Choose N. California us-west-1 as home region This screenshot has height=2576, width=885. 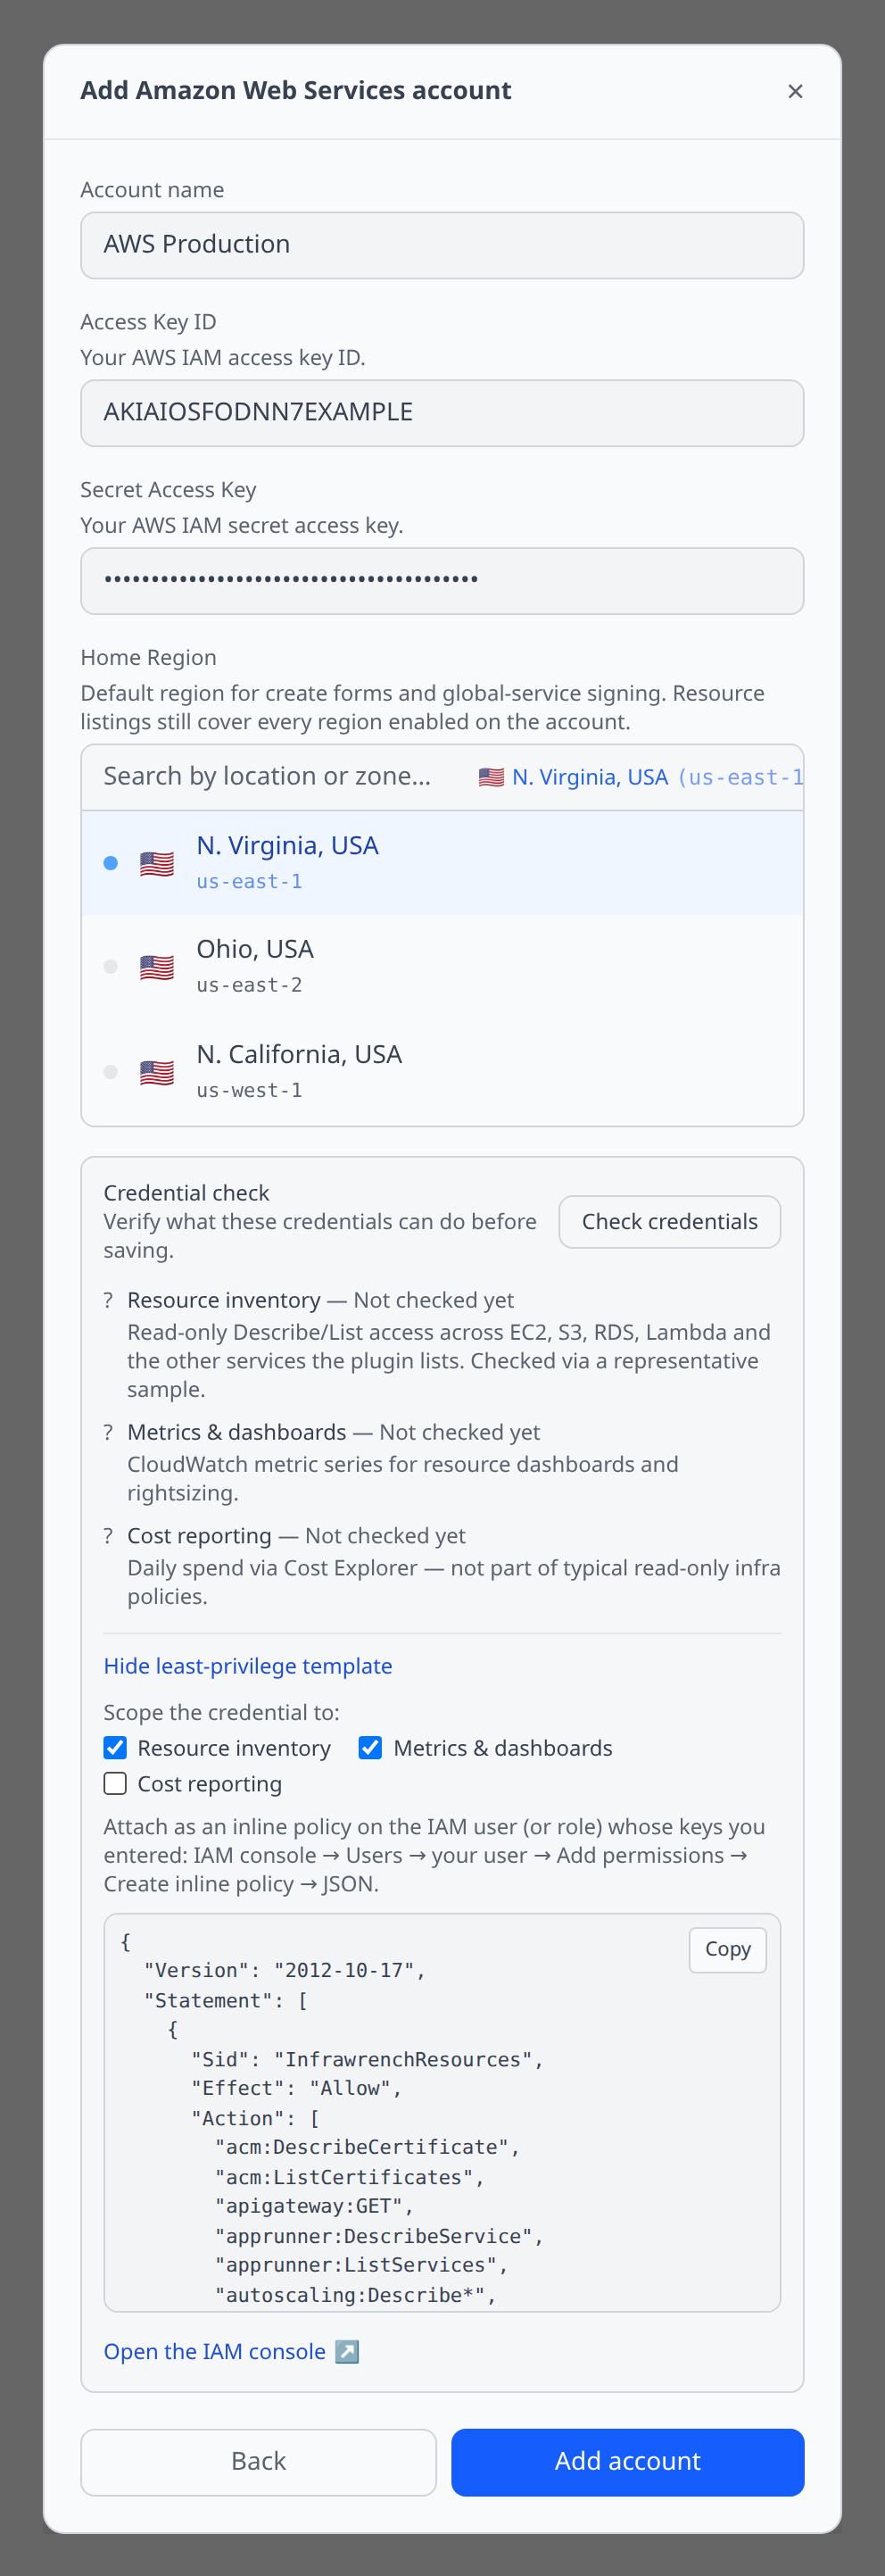tap(442, 1072)
